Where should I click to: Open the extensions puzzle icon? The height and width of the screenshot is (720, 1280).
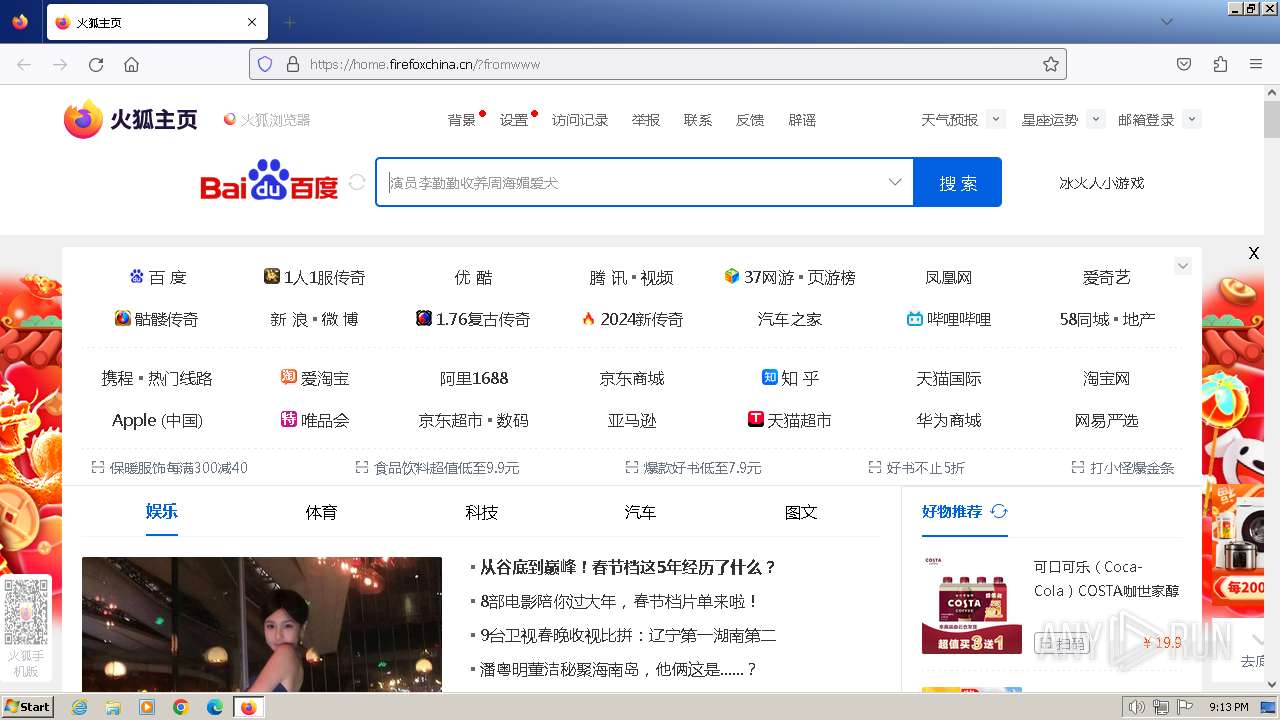[1220, 64]
